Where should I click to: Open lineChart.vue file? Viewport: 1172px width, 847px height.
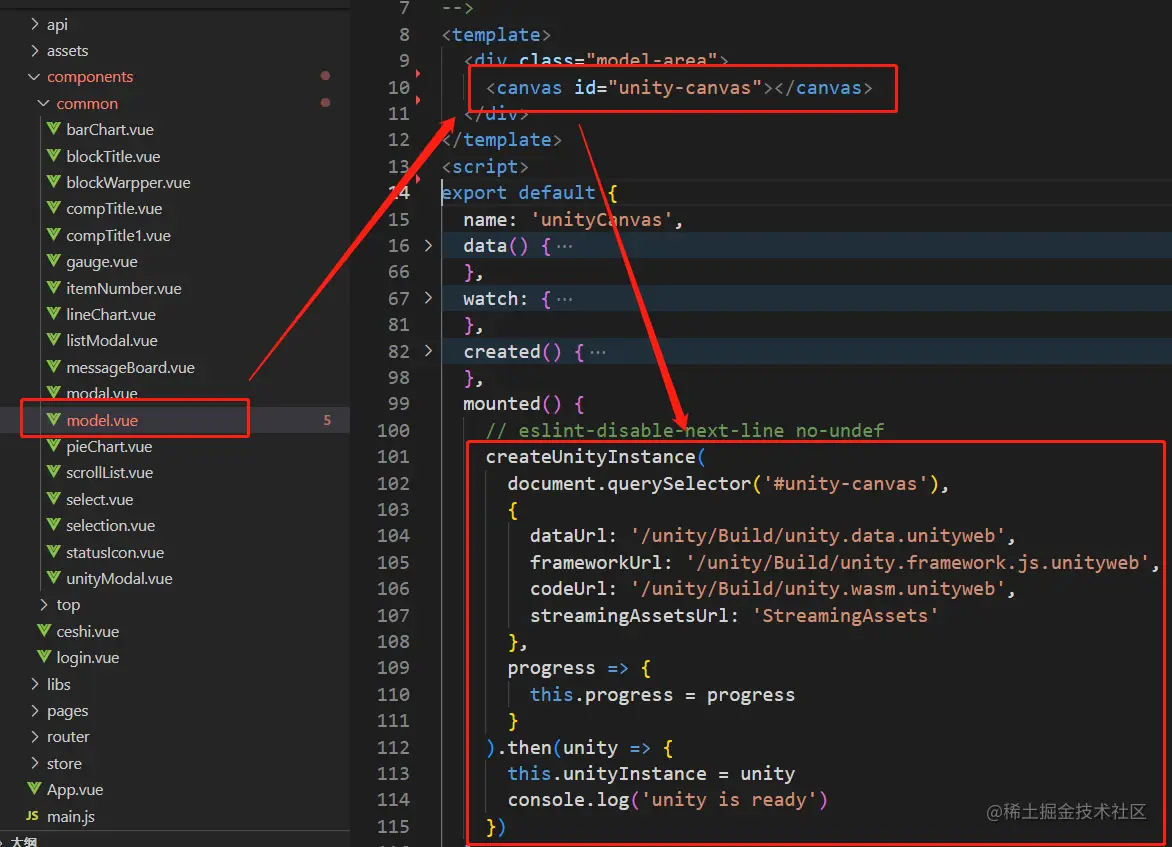click(111, 315)
